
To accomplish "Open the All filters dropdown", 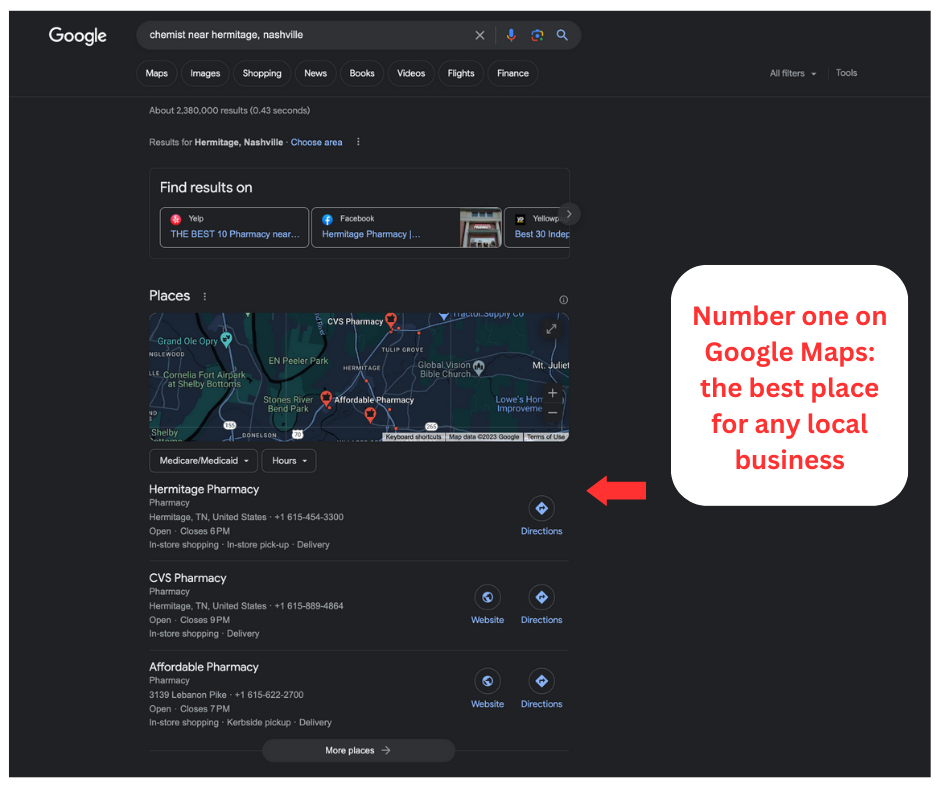I will pos(793,73).
